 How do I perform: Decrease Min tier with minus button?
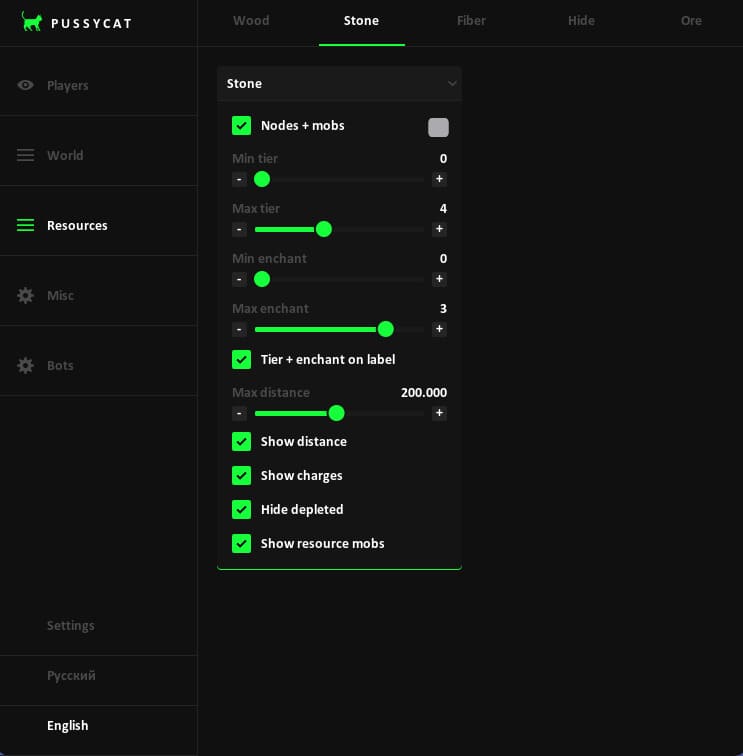[239, 179]
